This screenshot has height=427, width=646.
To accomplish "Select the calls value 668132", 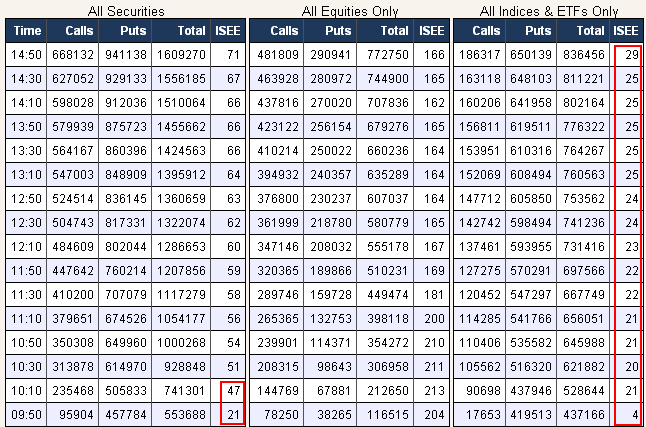I will point(73,54).
